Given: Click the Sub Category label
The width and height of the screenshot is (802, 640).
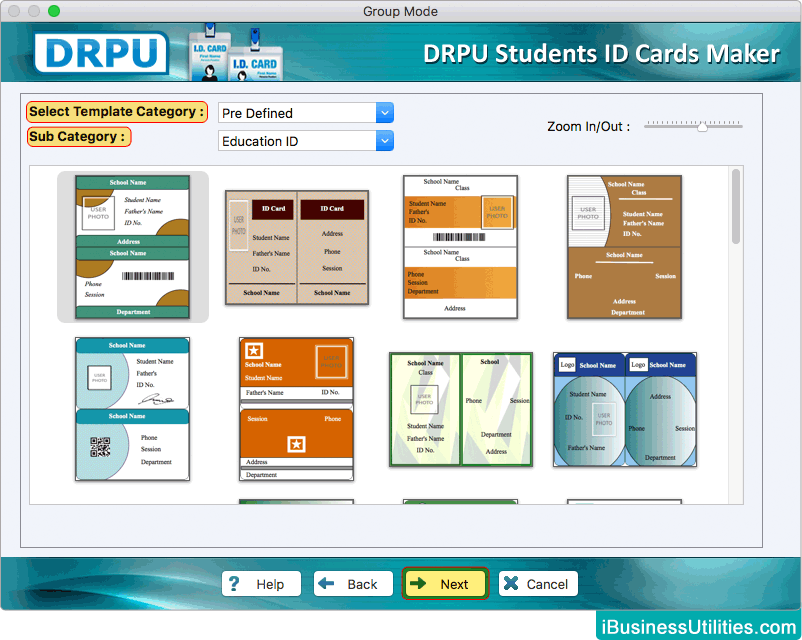Looking at the screenshot, I should click(x=79, y=137).
